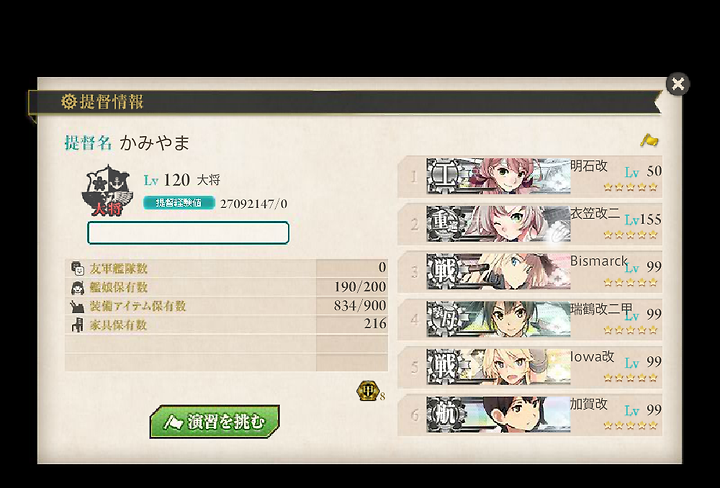
Task: Click the 艦娘保有数 ship girl icon
Action: [x=78, y=287]
